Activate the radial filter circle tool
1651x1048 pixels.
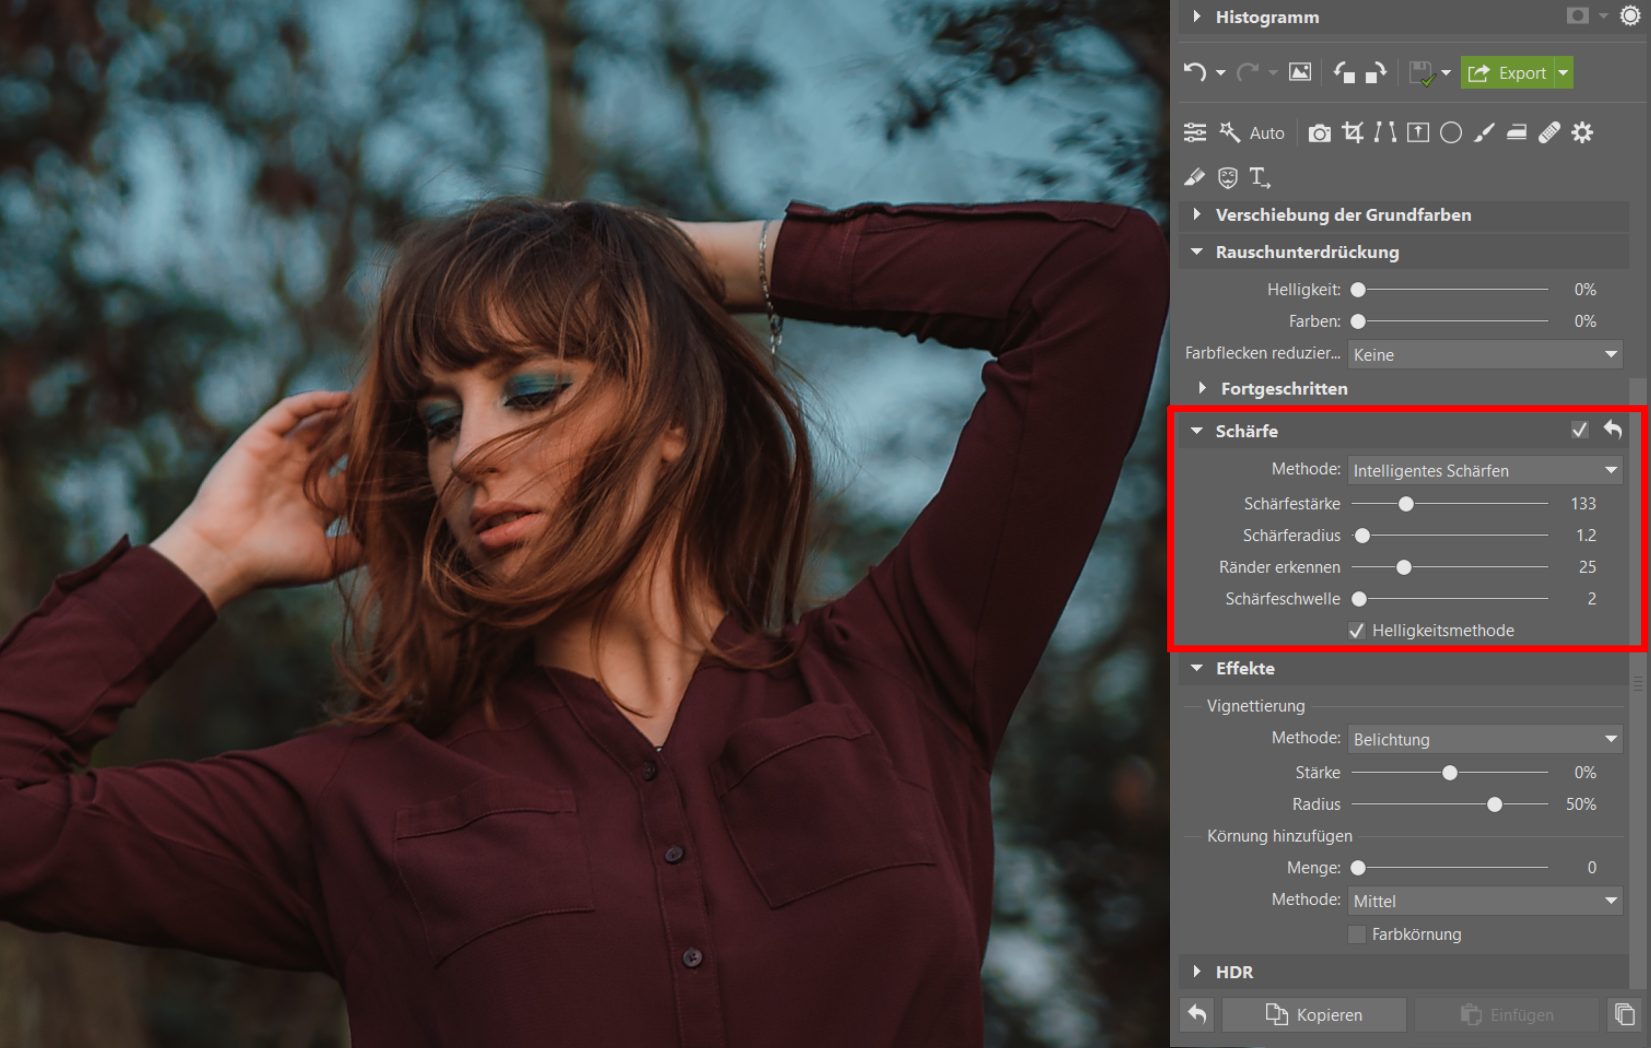pos(1451,133)
